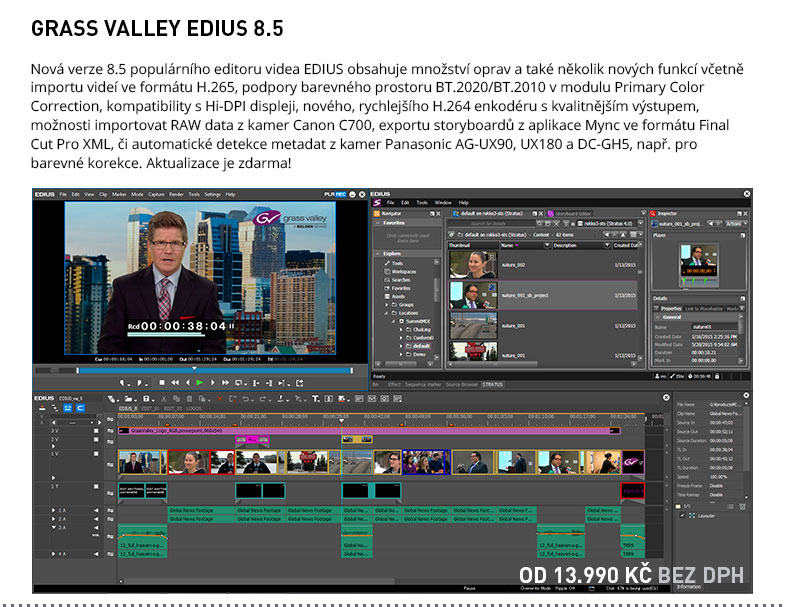
Task: Collapse the Locations folder in Navigator
Action: point(386,313)
